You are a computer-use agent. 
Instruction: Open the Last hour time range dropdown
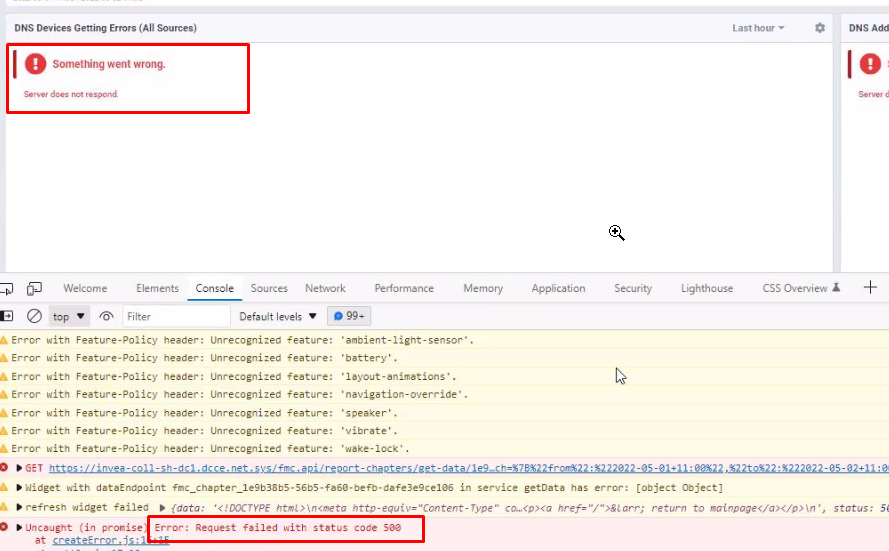[x=758, y=28]
